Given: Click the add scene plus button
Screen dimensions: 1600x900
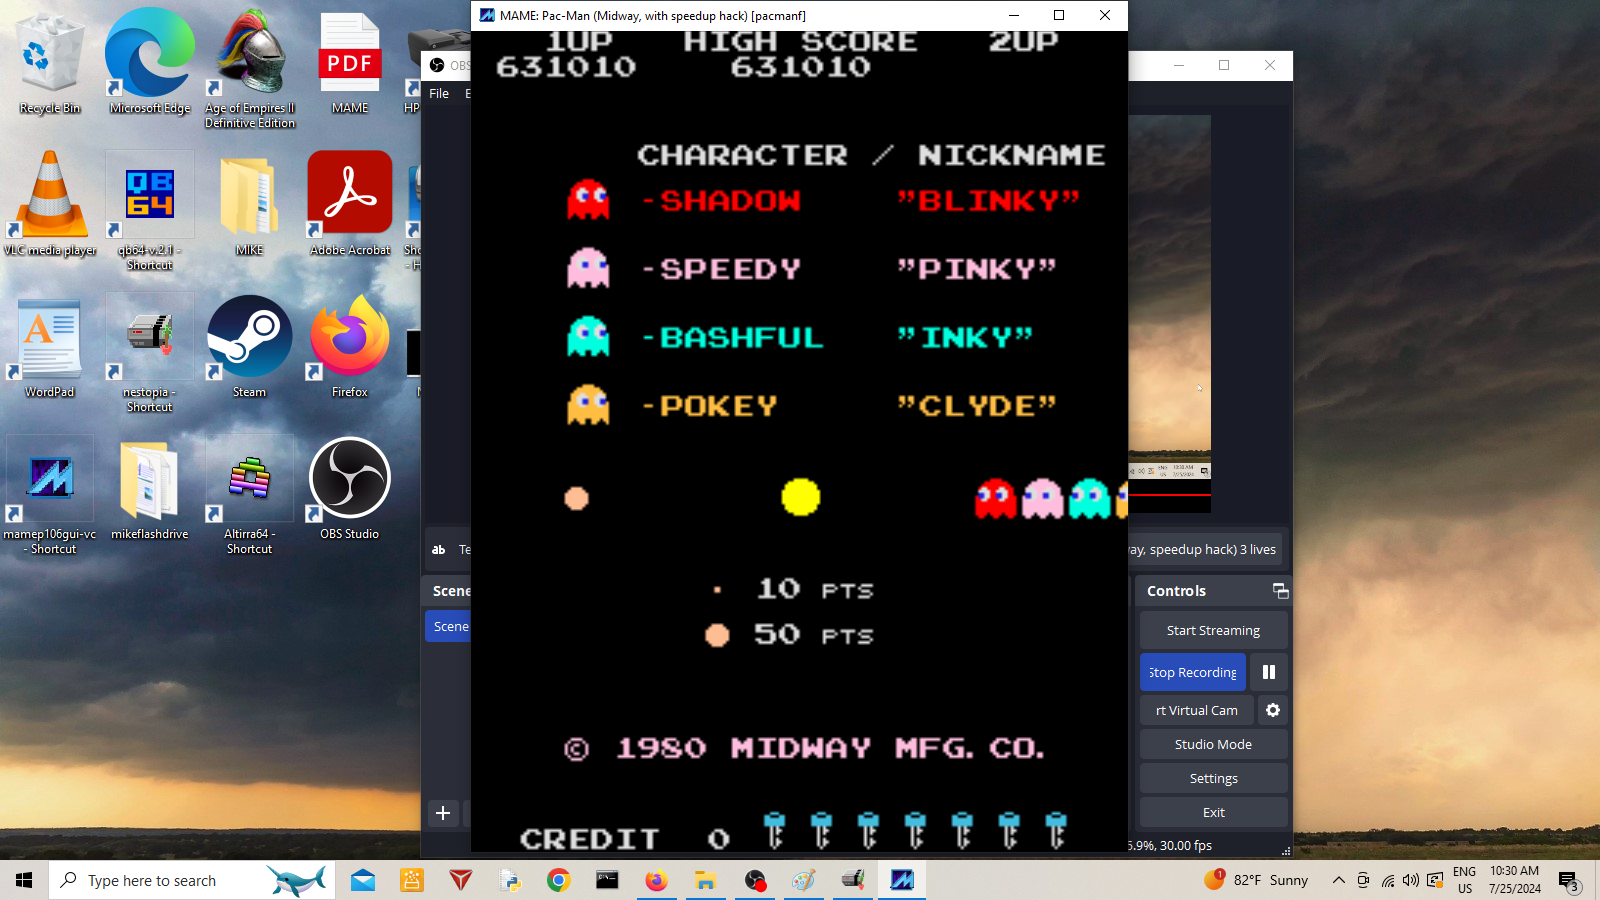Looking at the screenshot, I should coord(443,813).
